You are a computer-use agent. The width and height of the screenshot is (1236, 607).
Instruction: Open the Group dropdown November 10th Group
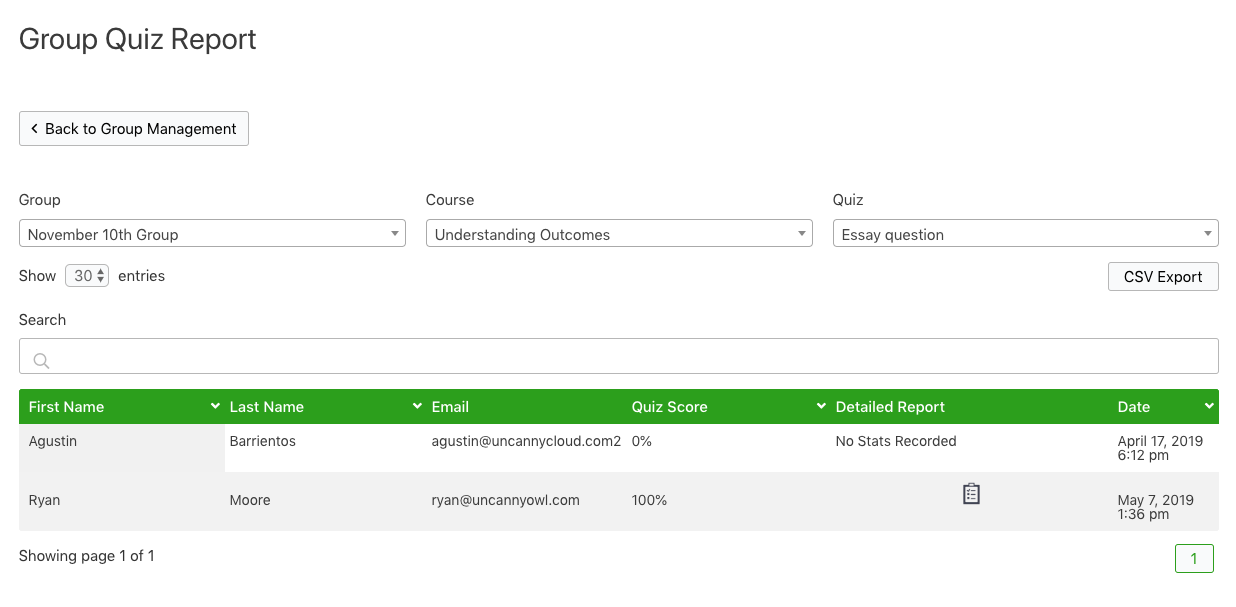tap(212, 234)
